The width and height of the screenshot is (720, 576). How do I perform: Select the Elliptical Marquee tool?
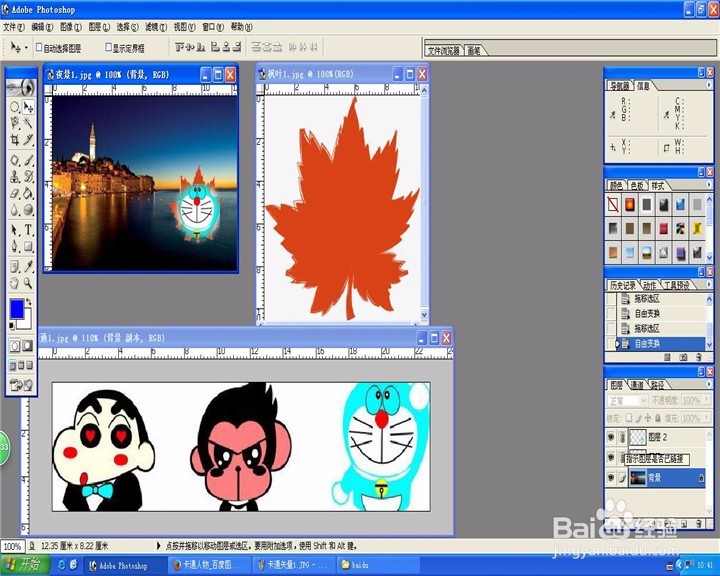click(14, 107)
